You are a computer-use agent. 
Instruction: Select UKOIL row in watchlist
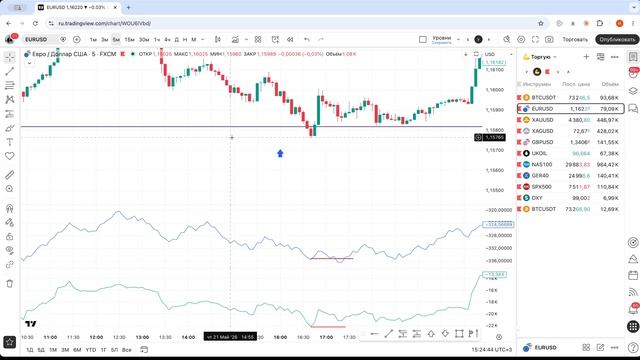570,153
